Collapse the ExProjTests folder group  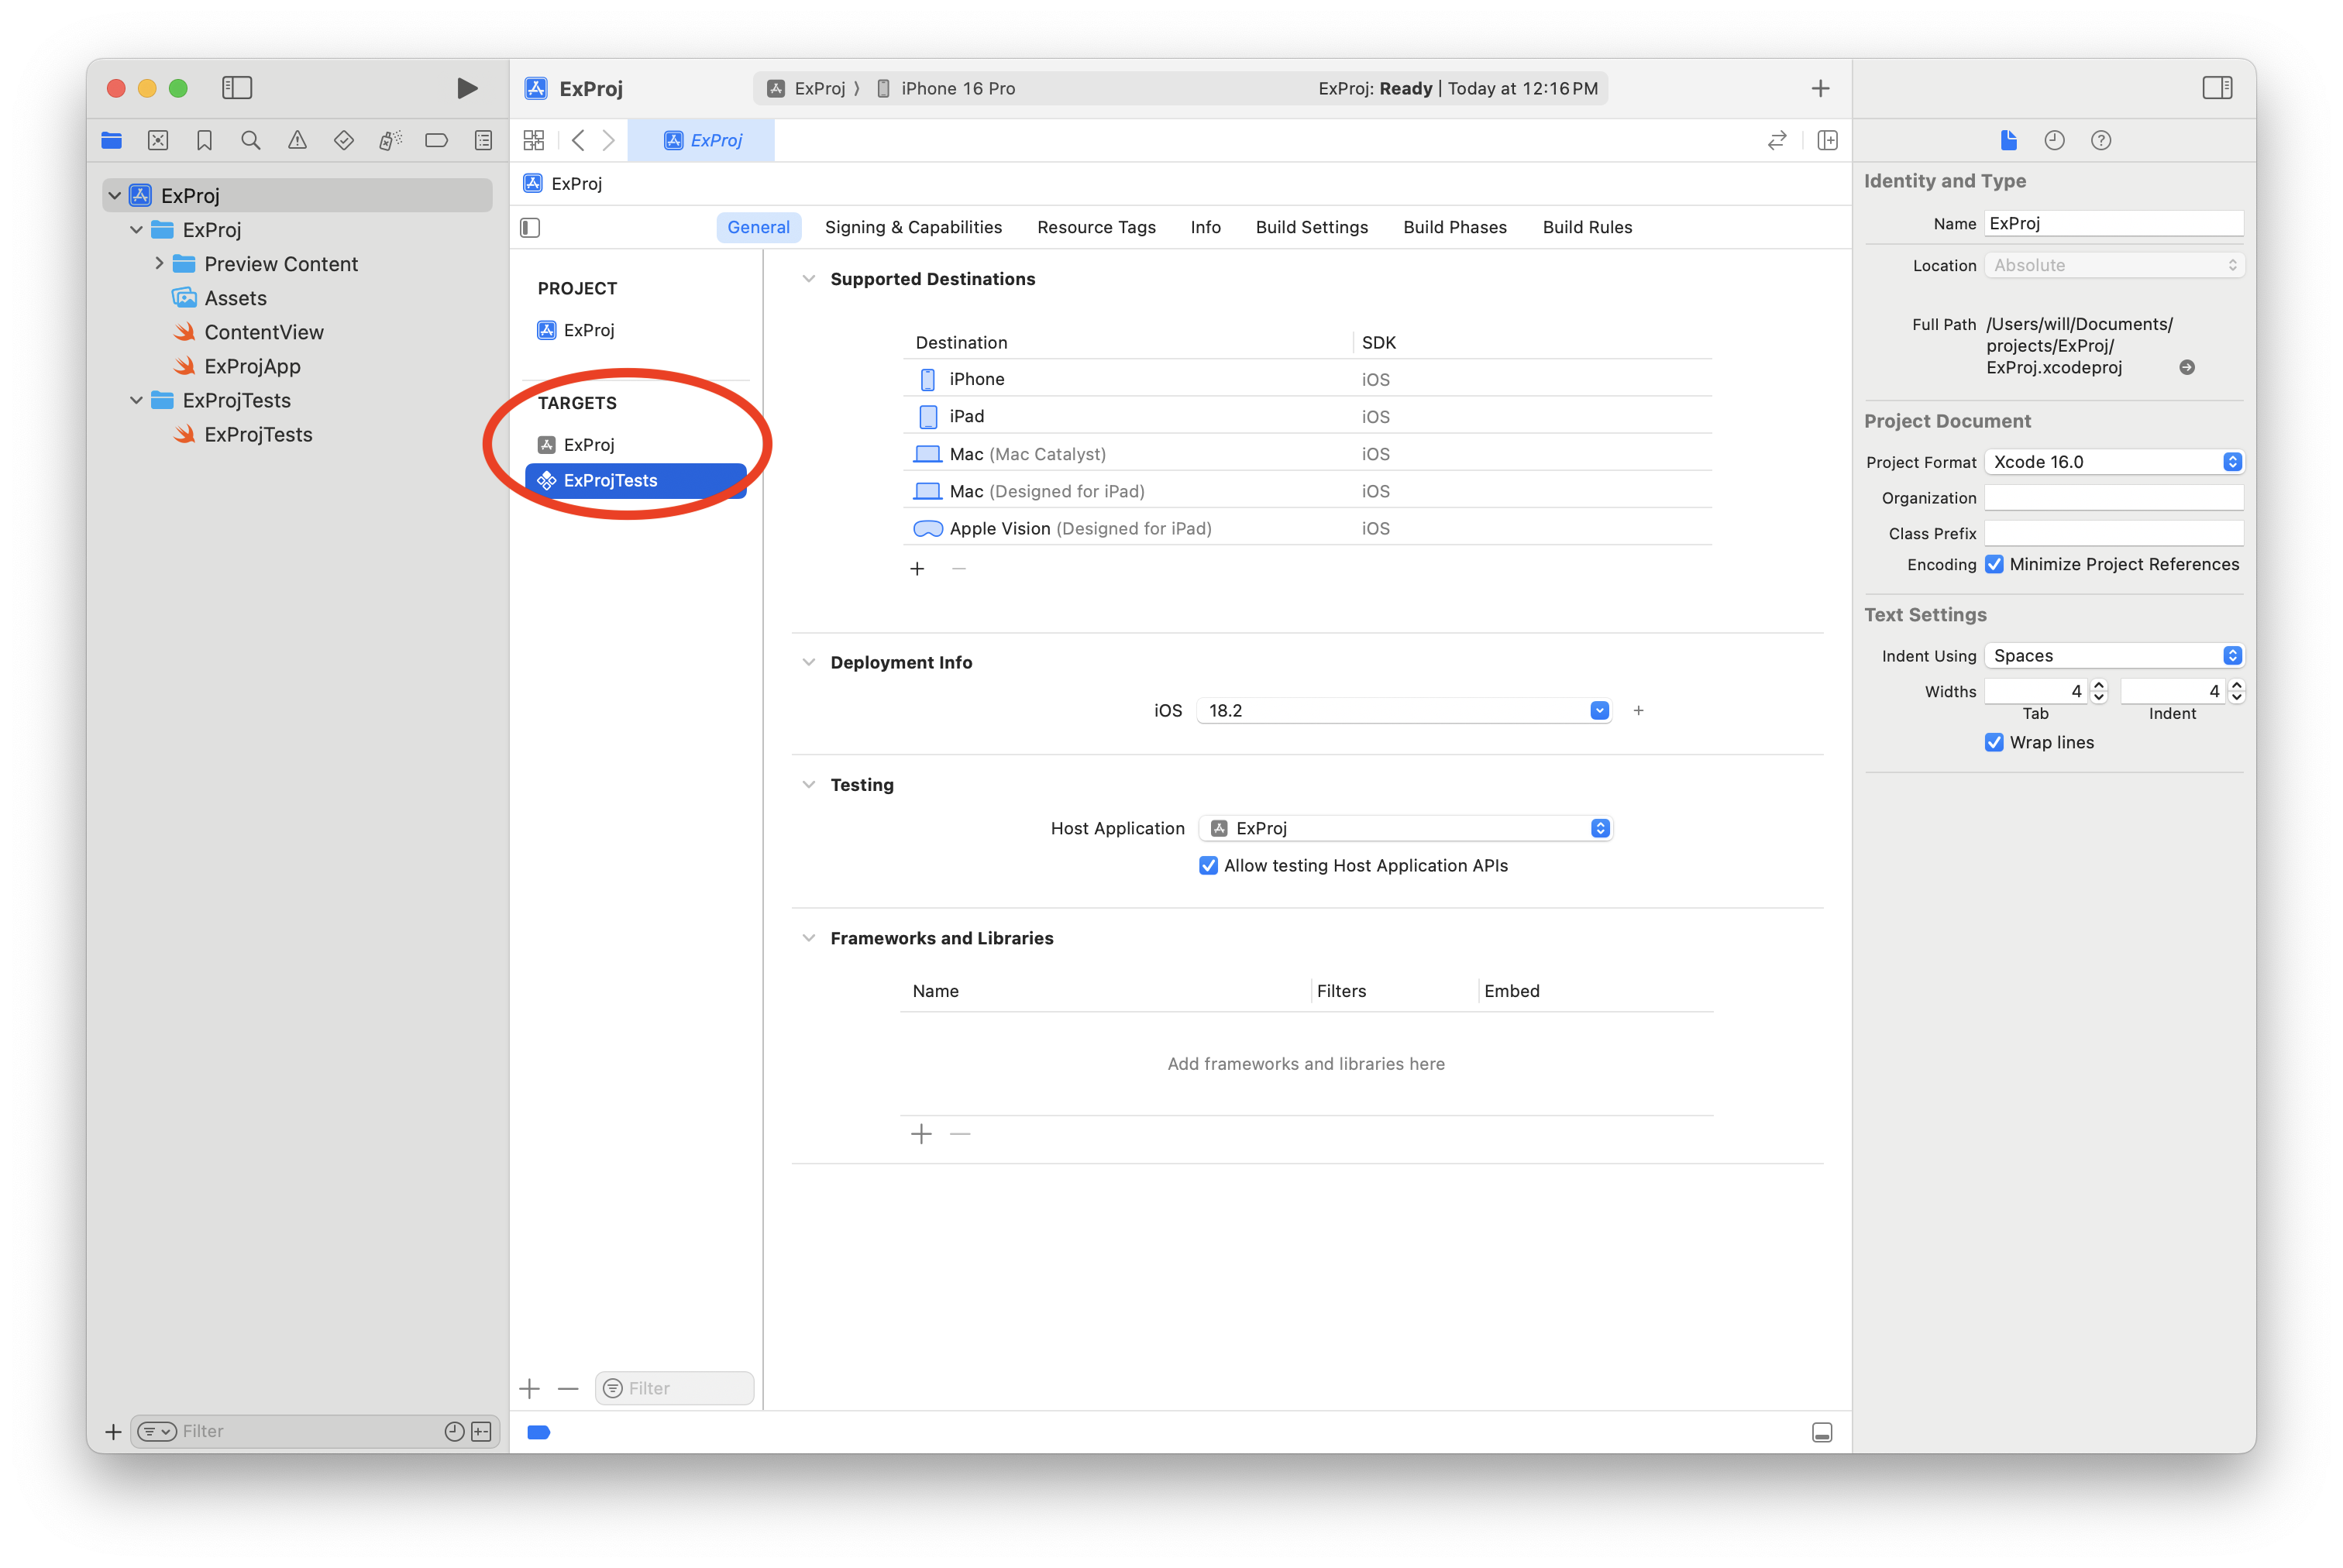(137, 400)
